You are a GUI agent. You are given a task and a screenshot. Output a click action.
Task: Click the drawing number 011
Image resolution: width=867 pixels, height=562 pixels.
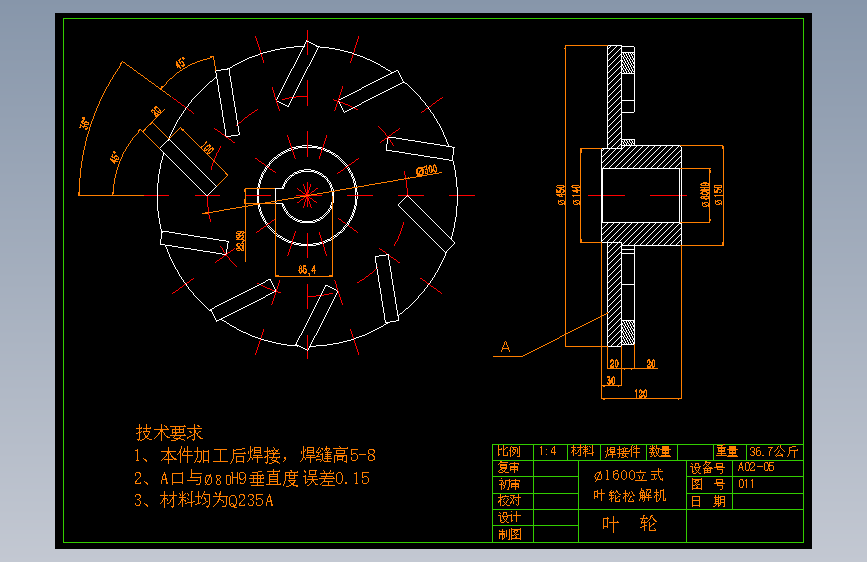(x=746, y=484)
